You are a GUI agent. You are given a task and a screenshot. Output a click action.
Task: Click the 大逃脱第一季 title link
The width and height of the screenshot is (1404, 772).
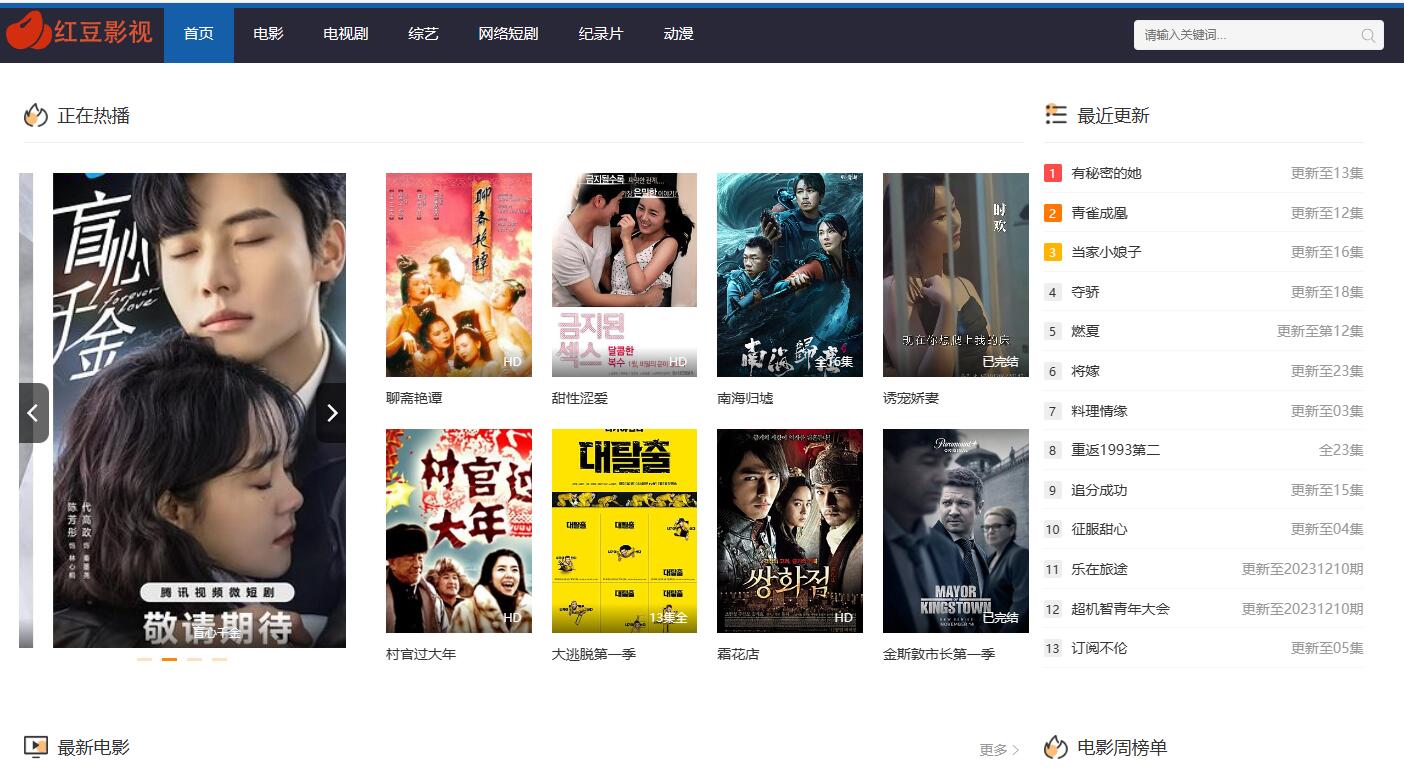[594, 654]
